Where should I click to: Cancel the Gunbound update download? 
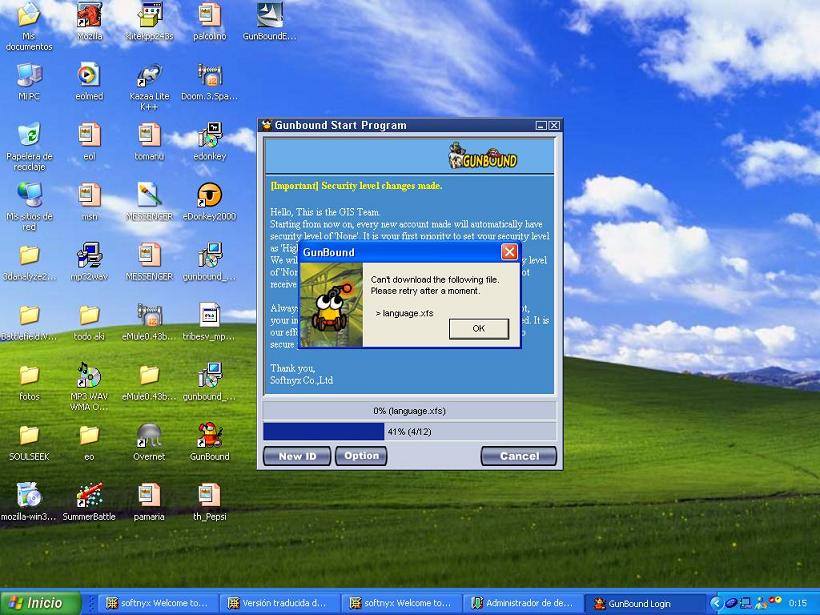pos(519,456)
